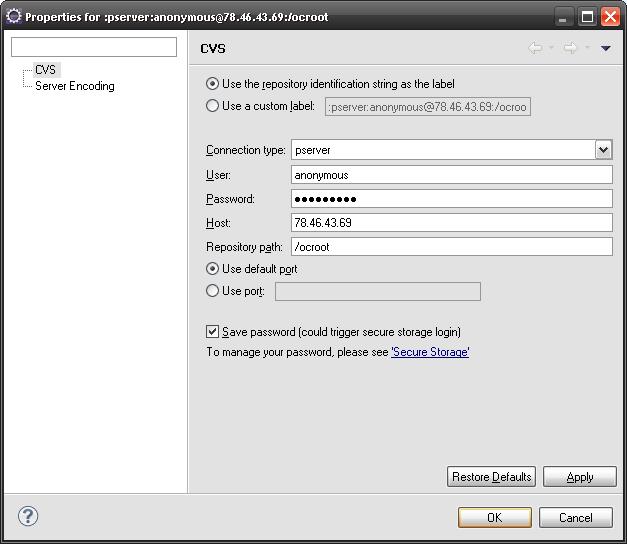Open the Secure Storage link
Viewport: 627px width, 544px height.
pyautogui.click(x=430, y=352)
